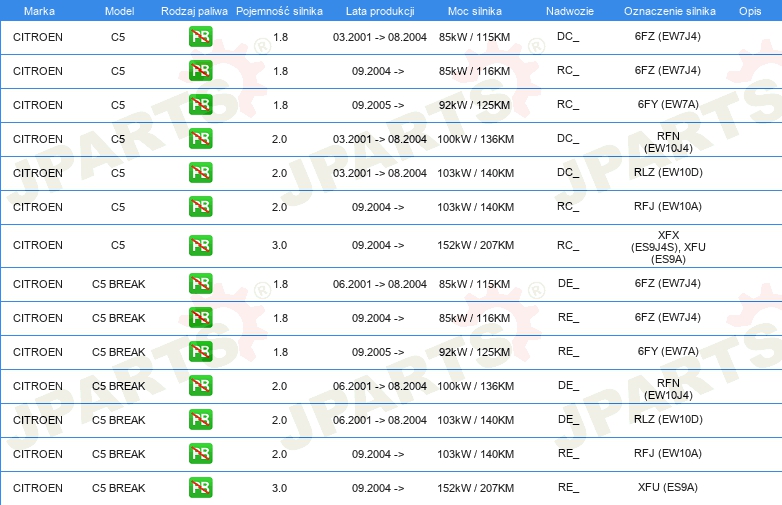Select 09.2005 -> in the C5 RC_ row

[x=378, y=105]
